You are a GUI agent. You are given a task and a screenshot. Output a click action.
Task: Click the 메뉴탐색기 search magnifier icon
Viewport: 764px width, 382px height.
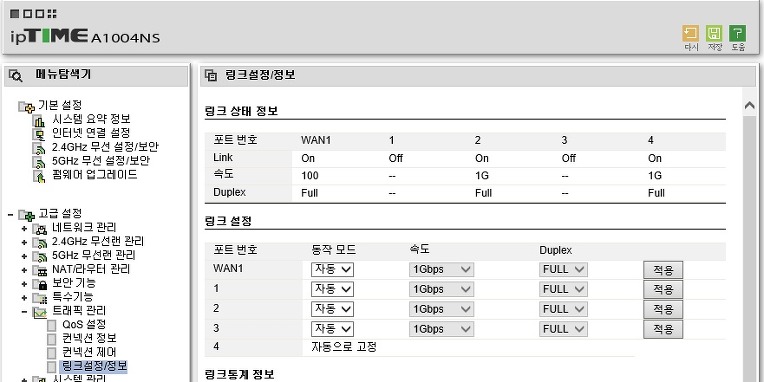[x=16, y=75]
